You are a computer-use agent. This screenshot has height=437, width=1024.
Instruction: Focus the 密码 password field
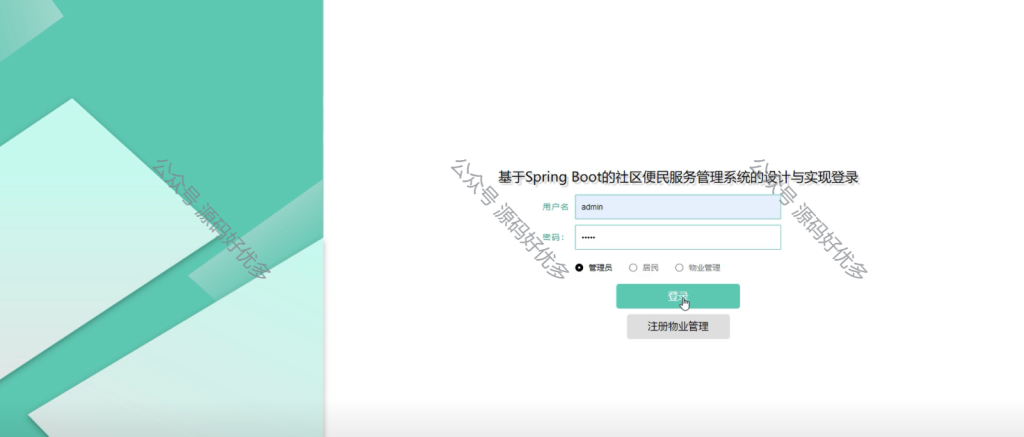[x=677, y=237]
